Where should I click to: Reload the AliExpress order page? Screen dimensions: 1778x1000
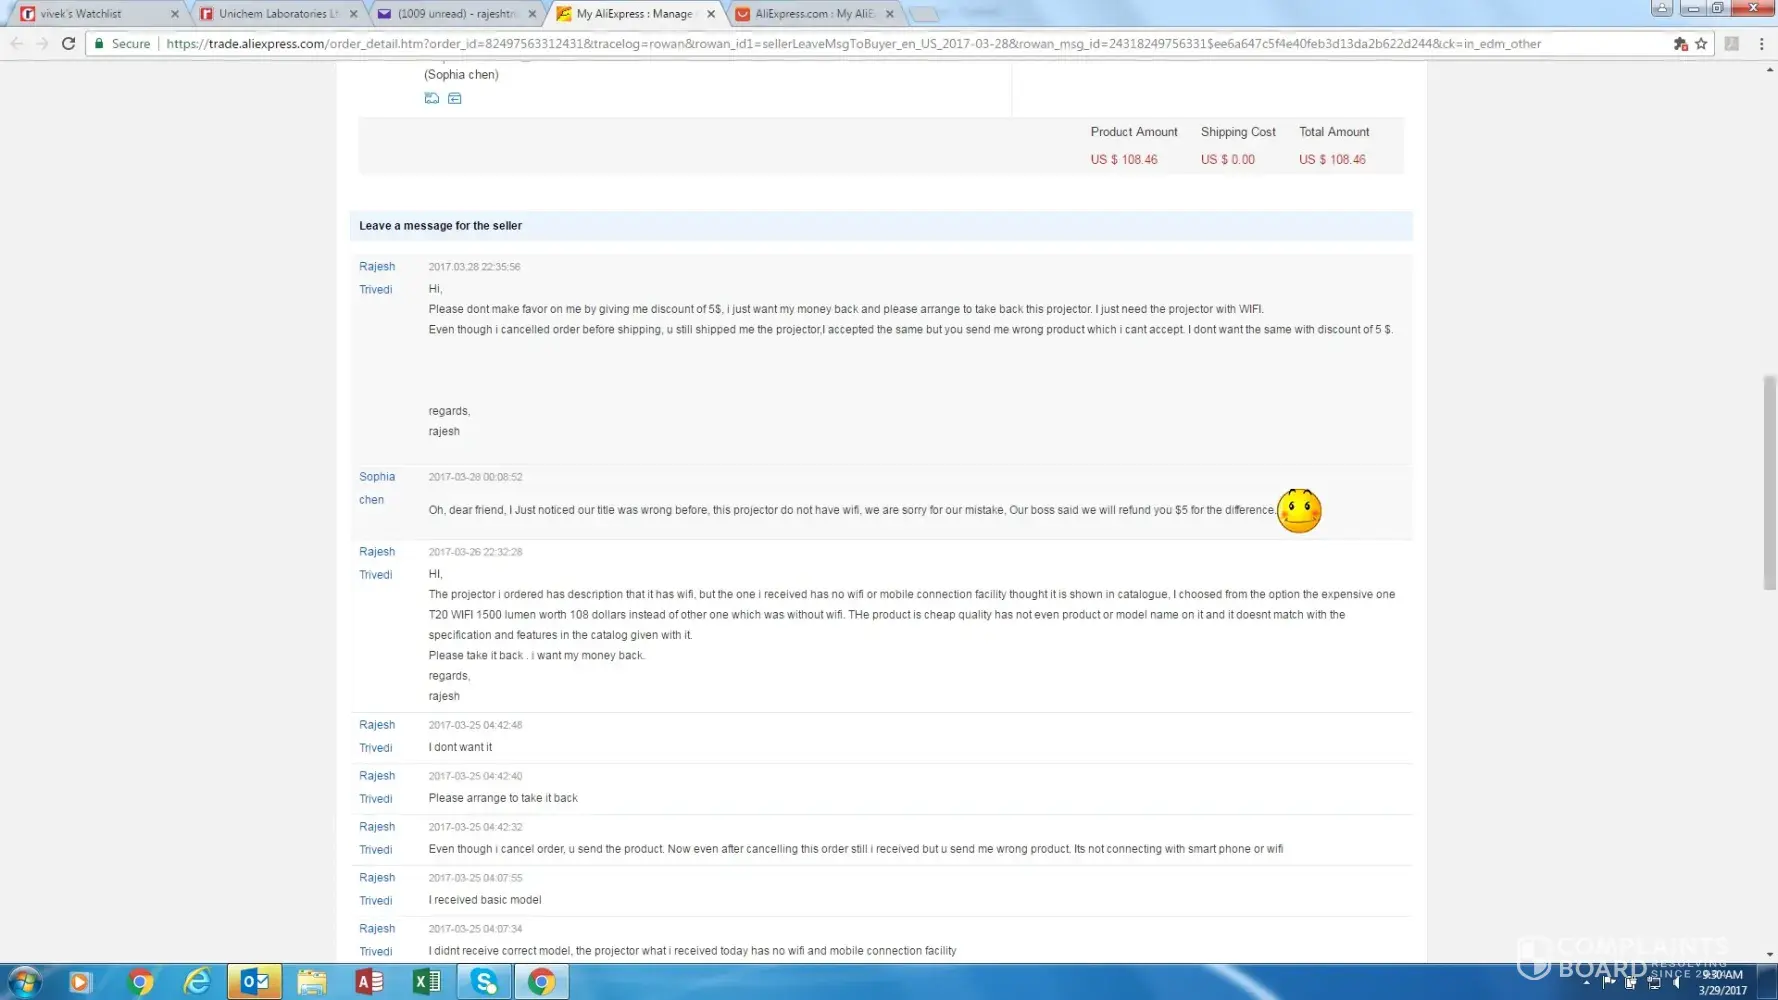68,44
